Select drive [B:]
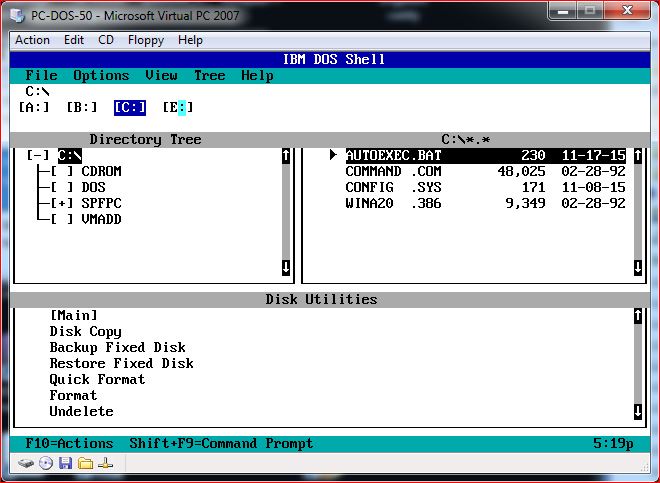 82,107
